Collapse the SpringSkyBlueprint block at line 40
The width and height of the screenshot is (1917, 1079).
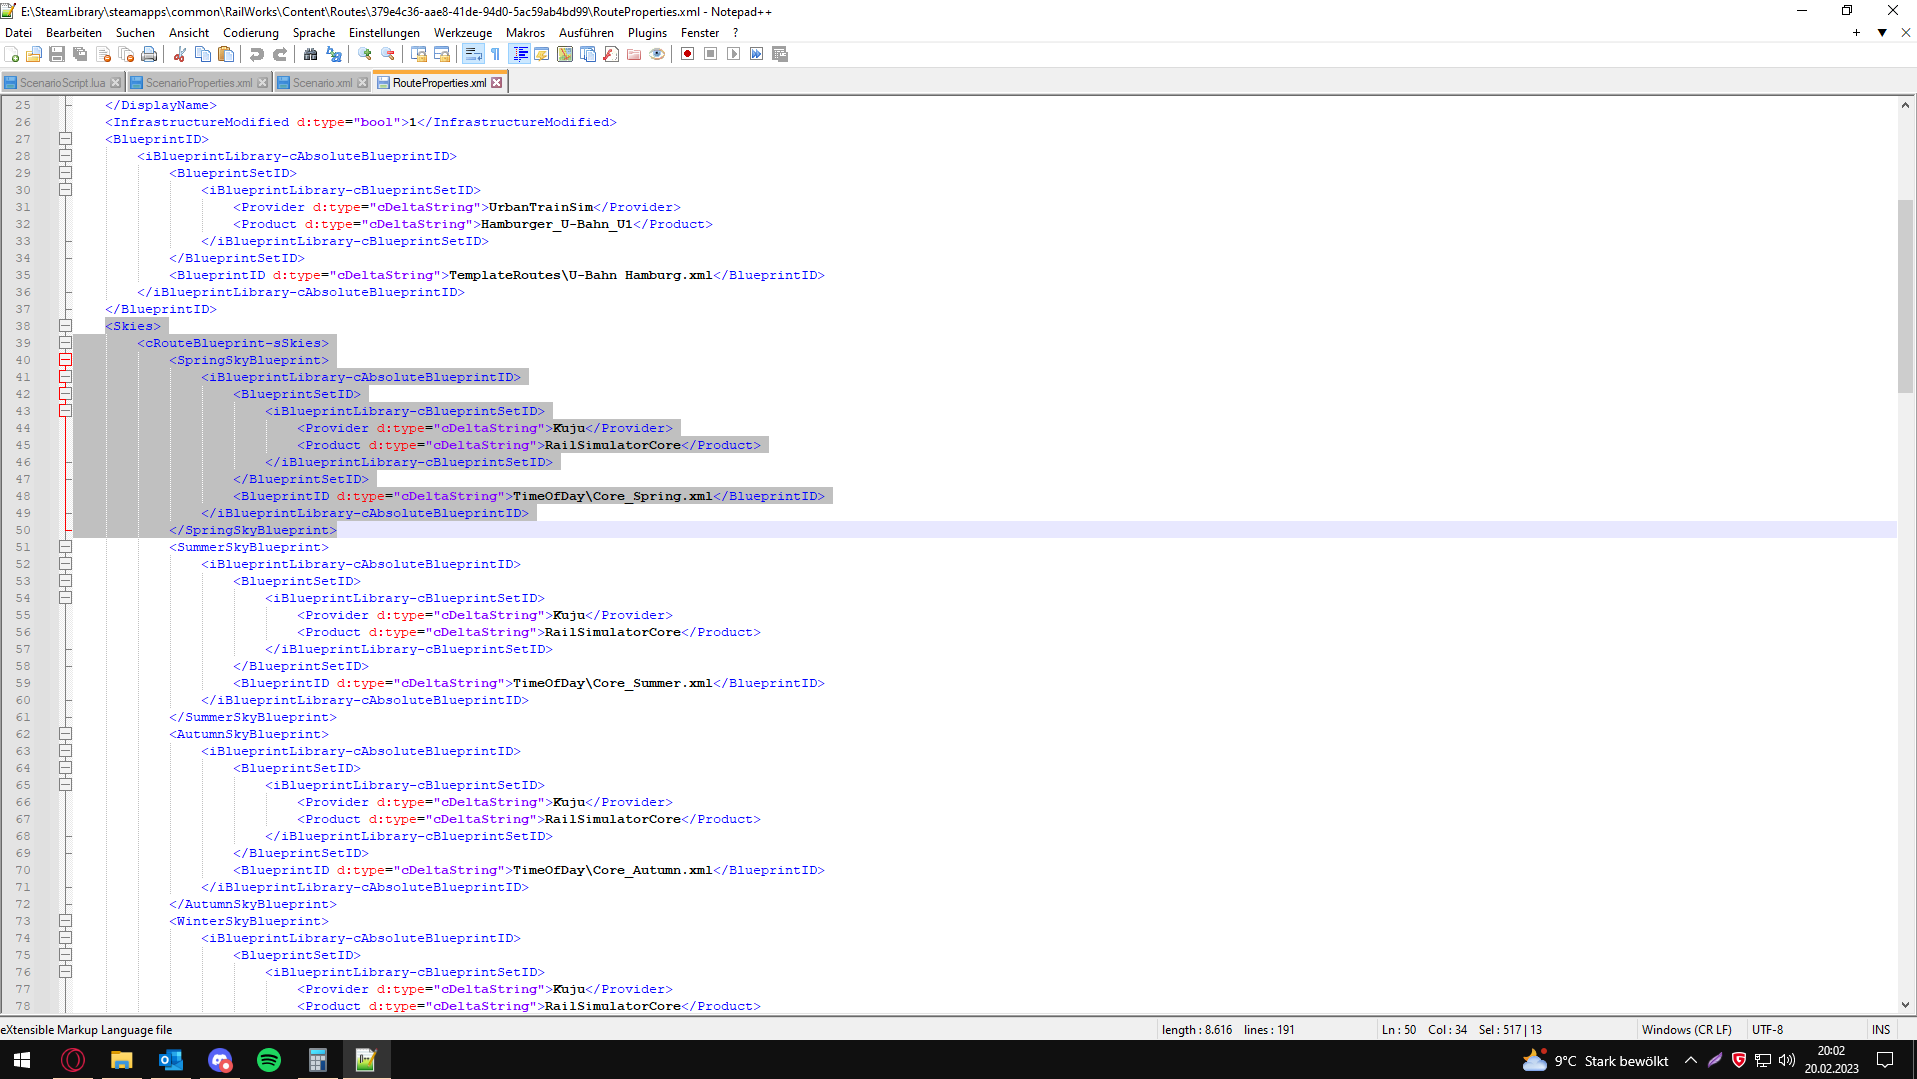point(65,360)
